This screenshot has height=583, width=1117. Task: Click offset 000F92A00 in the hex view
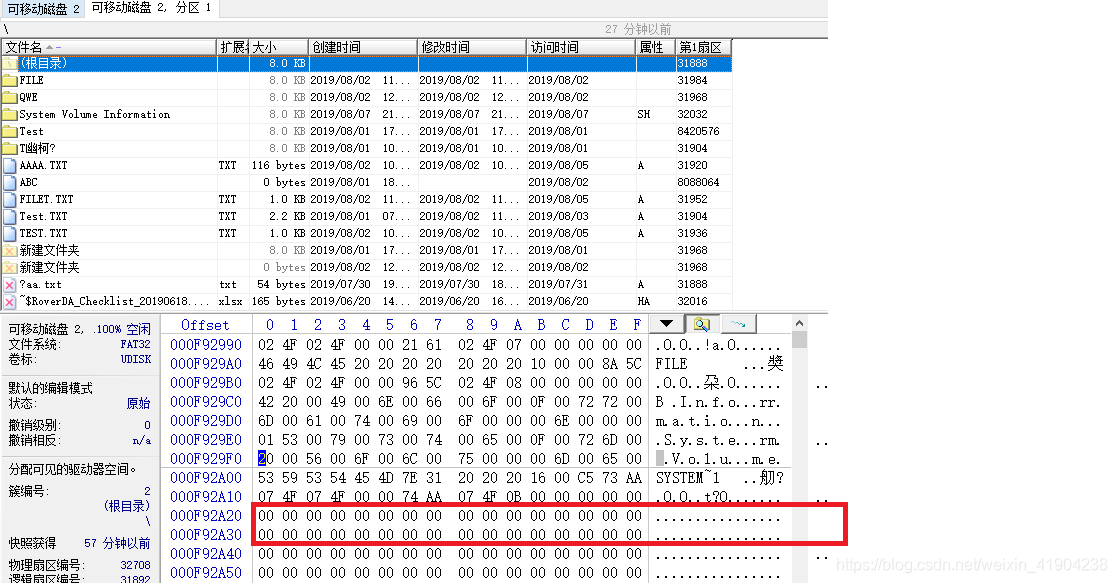coord(206,478)
